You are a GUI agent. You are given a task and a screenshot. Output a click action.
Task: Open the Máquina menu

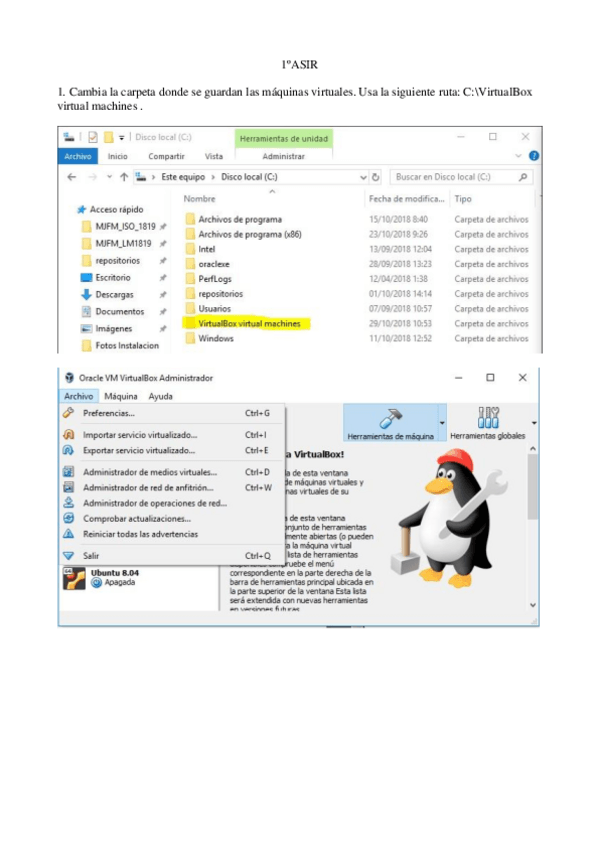pos(121,396)
